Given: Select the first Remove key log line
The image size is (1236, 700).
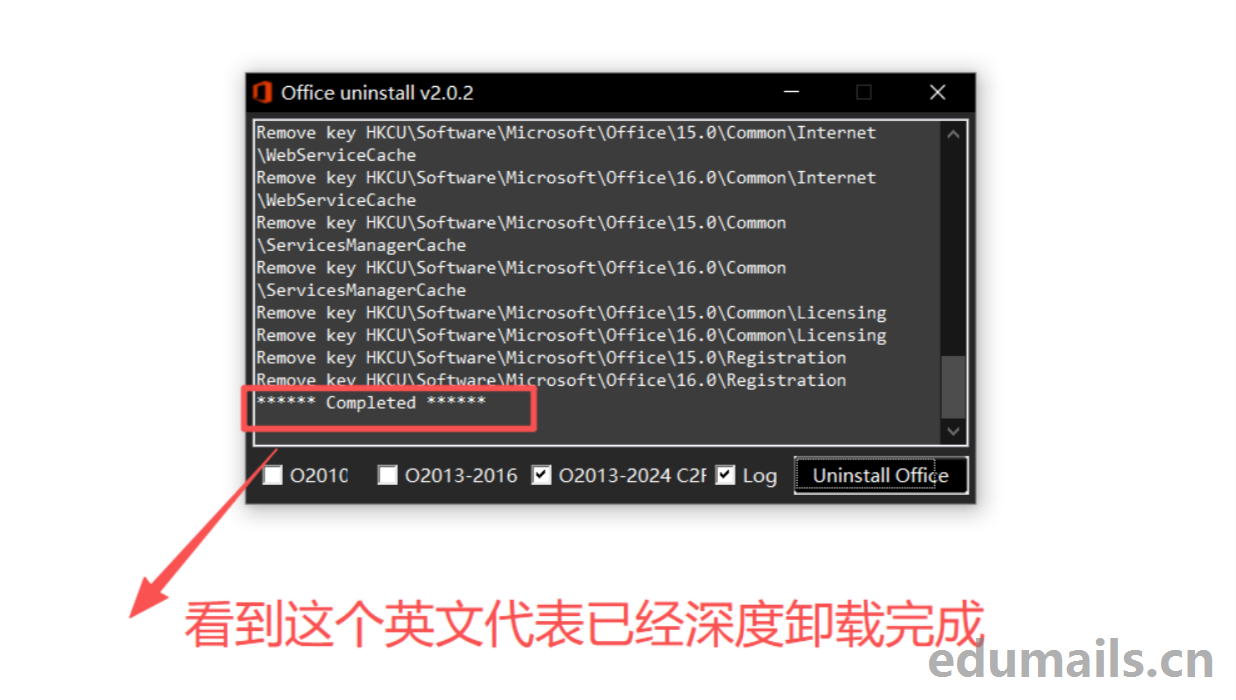Looking at the screenshot, I should [565, 133].
